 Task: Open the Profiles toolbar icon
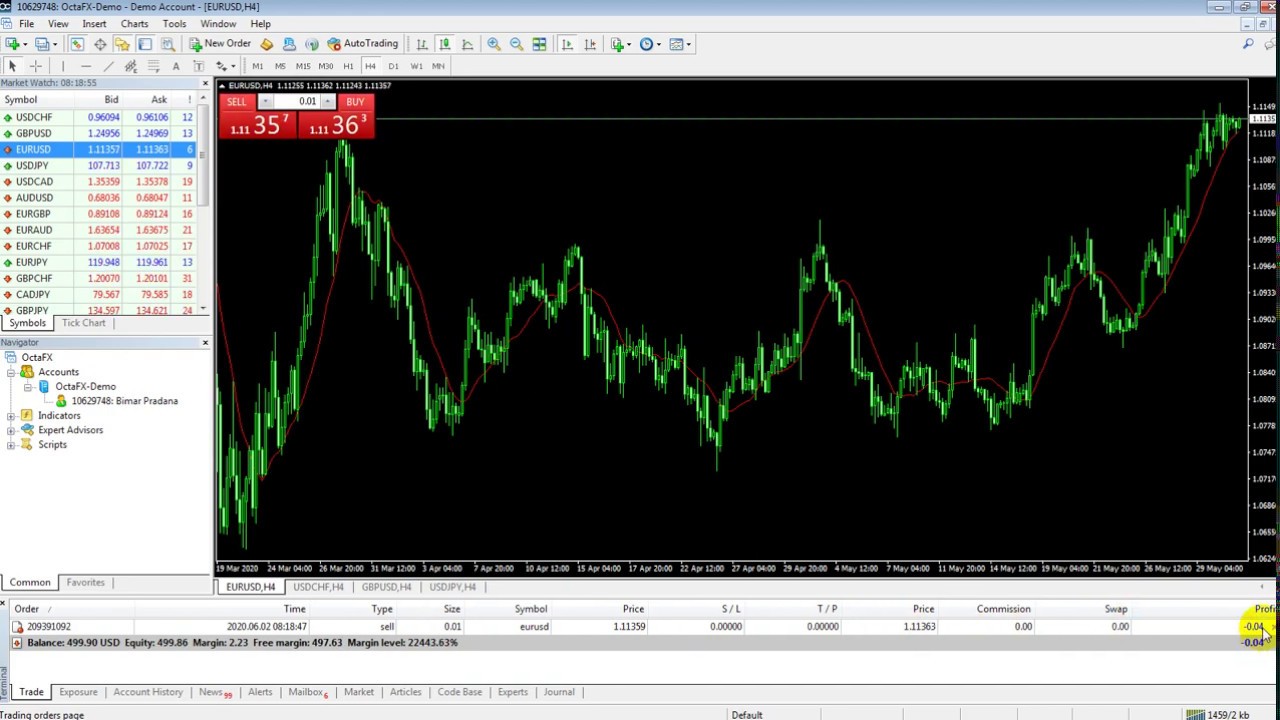pyautogui.click(x=42, y=44)
